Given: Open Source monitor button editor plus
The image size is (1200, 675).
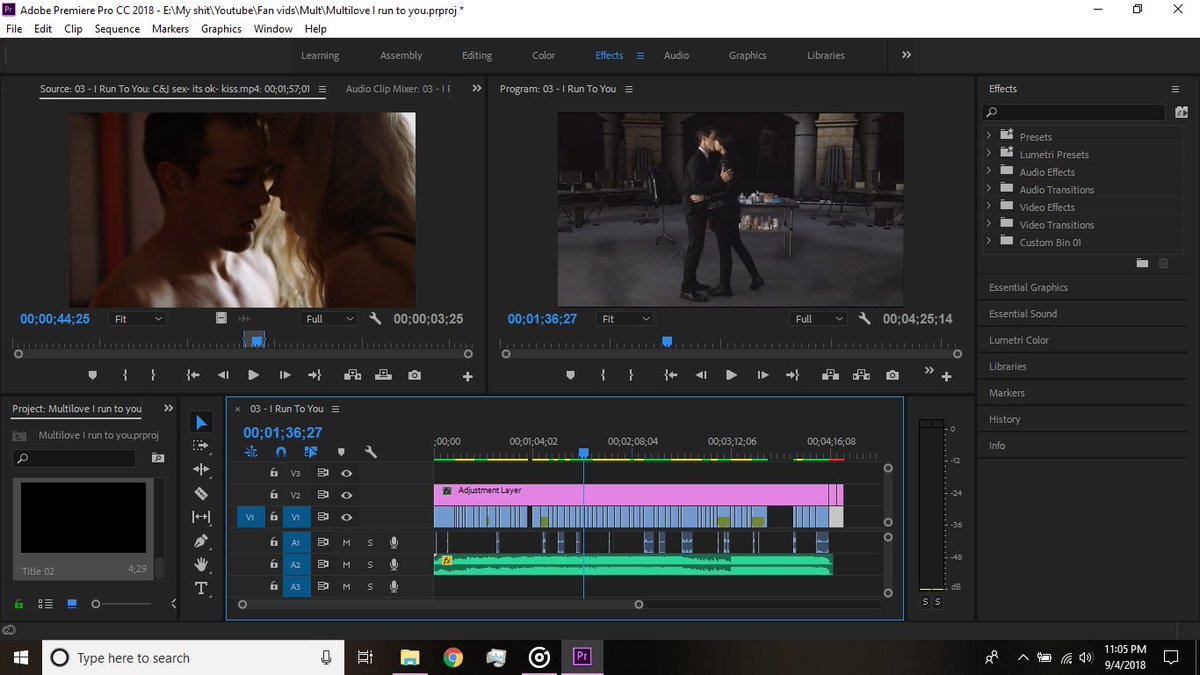Looking at the screenshot, I should 467,376.
